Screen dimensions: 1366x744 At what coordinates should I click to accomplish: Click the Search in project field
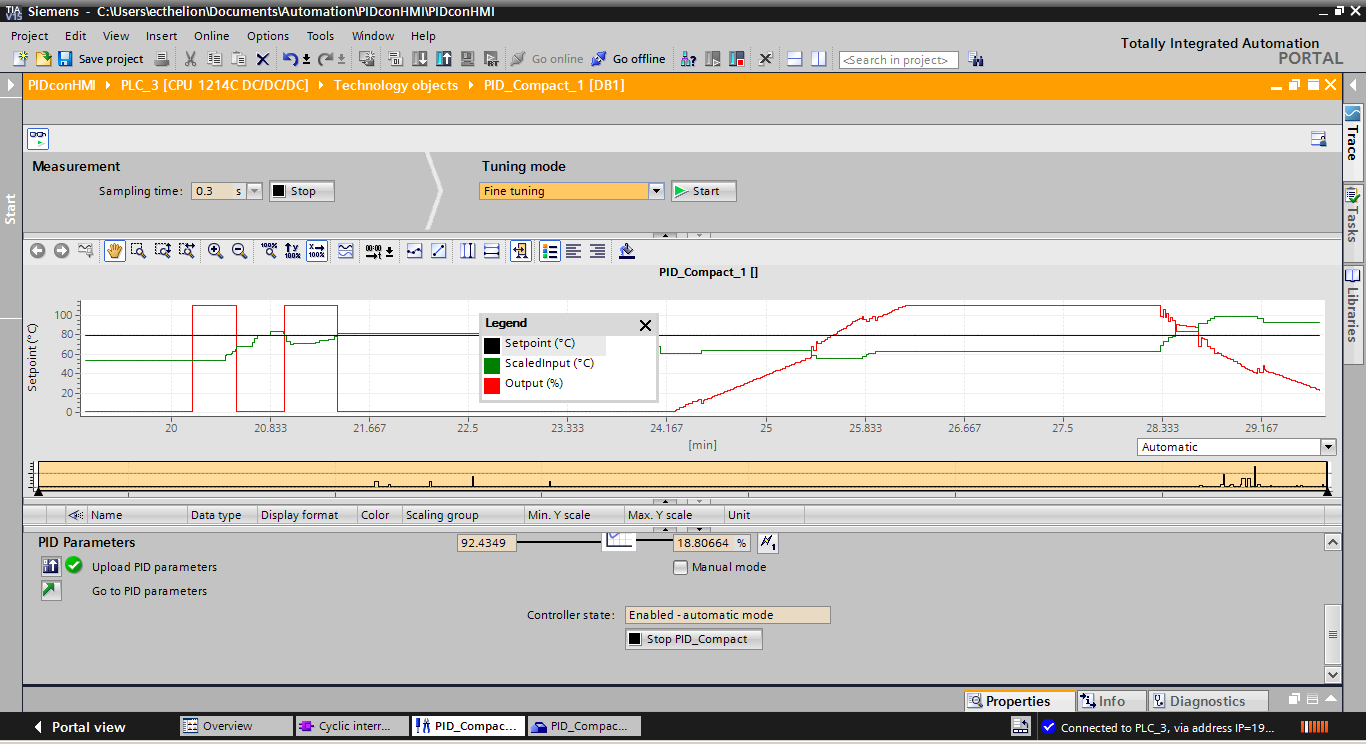tap(899, 60)
